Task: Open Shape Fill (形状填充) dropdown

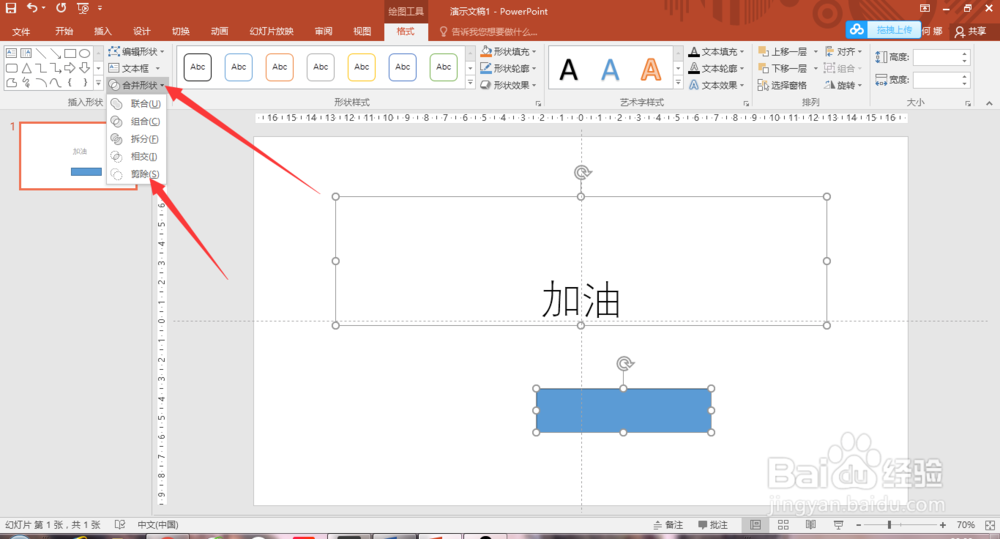Action: 508,52
